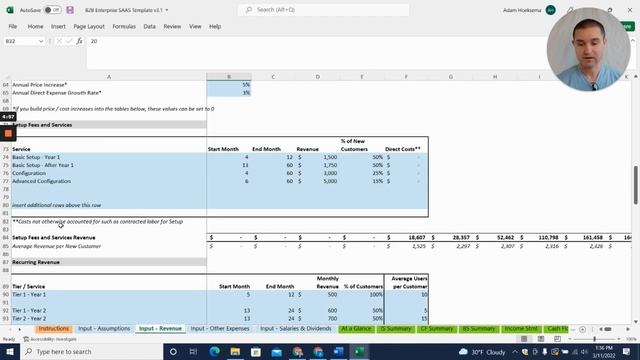Click the vertical scrollbar thumb
Screen dimensions: 640x360
coord(636,184)
